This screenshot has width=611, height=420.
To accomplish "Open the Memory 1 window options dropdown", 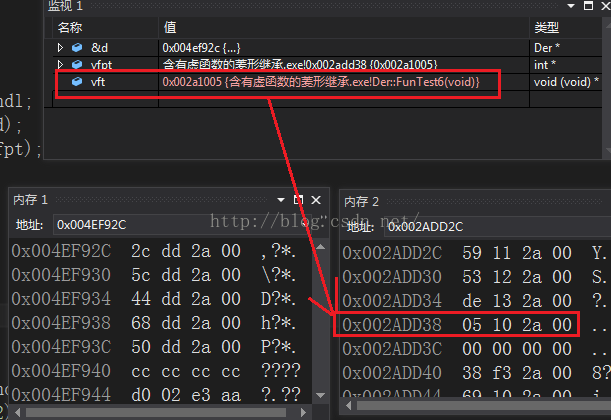I will pos(281,200).
